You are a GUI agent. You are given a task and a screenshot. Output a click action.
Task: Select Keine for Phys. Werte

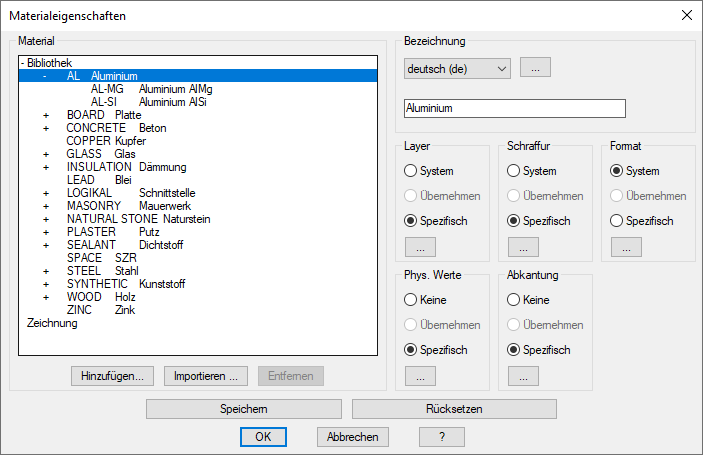[x=411, y=300]
